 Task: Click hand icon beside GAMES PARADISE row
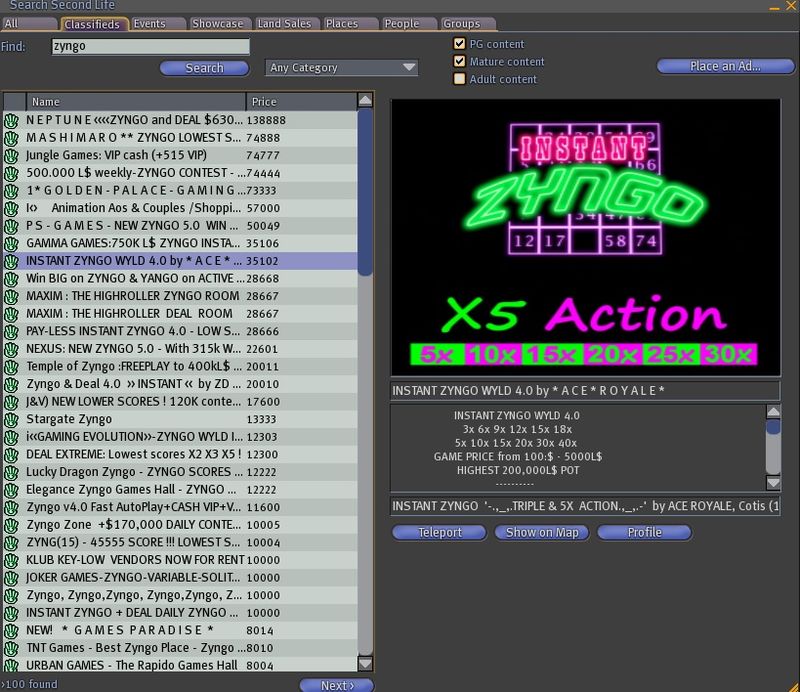11,631
